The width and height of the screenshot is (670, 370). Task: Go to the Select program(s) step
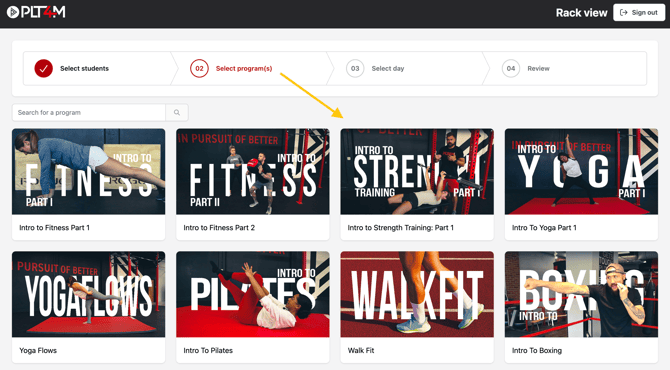(244, 68)
